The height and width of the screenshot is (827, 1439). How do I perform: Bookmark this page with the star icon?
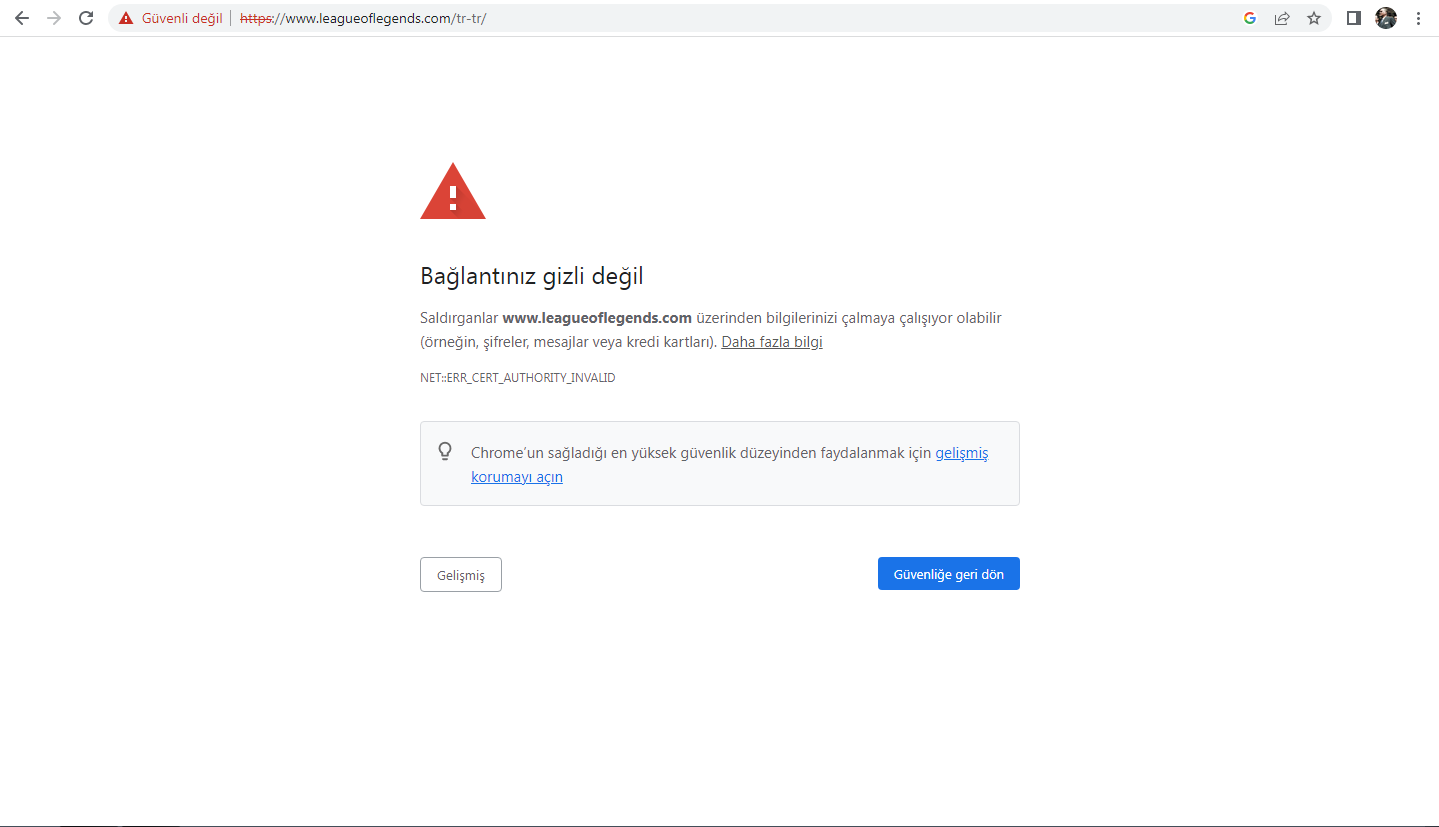pyautogui.click(x=1314, y=18)
